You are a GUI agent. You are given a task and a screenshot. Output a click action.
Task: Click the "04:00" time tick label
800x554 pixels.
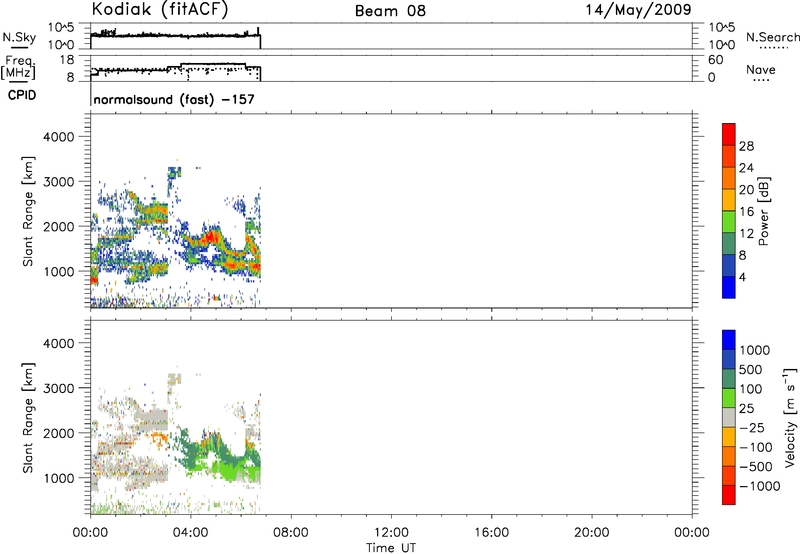coord(190,533)
